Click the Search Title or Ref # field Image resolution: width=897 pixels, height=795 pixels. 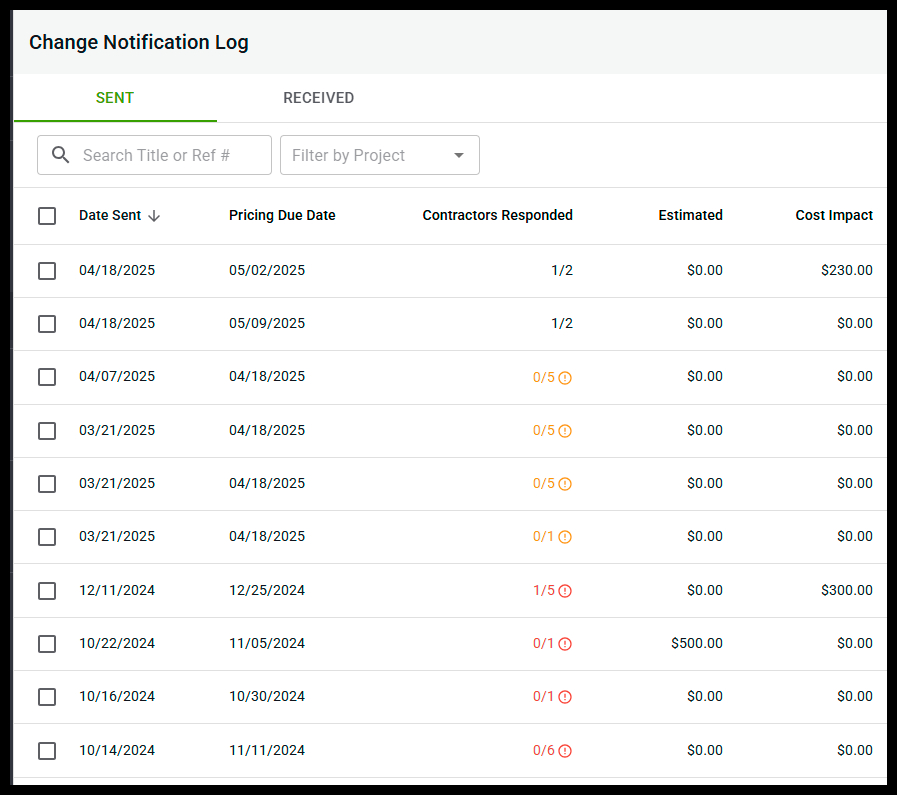click(x=154, y=155)
